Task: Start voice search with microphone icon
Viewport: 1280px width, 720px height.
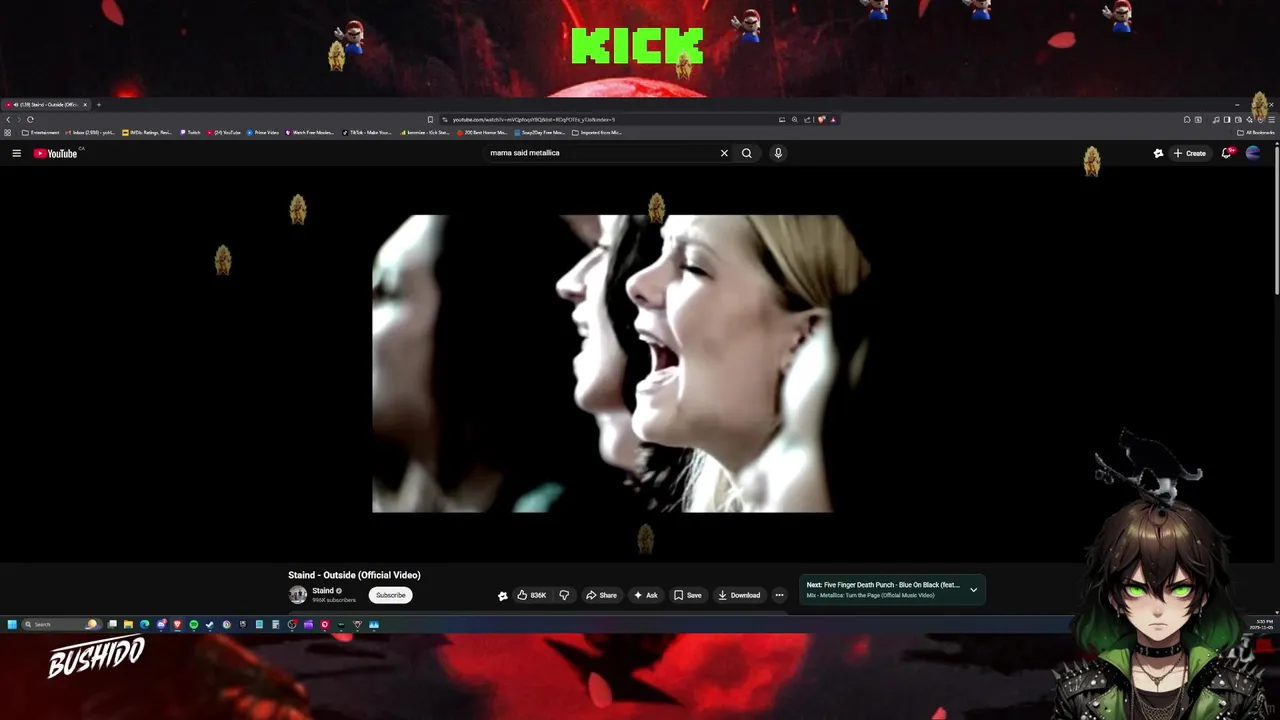Action: click(x=778, y=153)
